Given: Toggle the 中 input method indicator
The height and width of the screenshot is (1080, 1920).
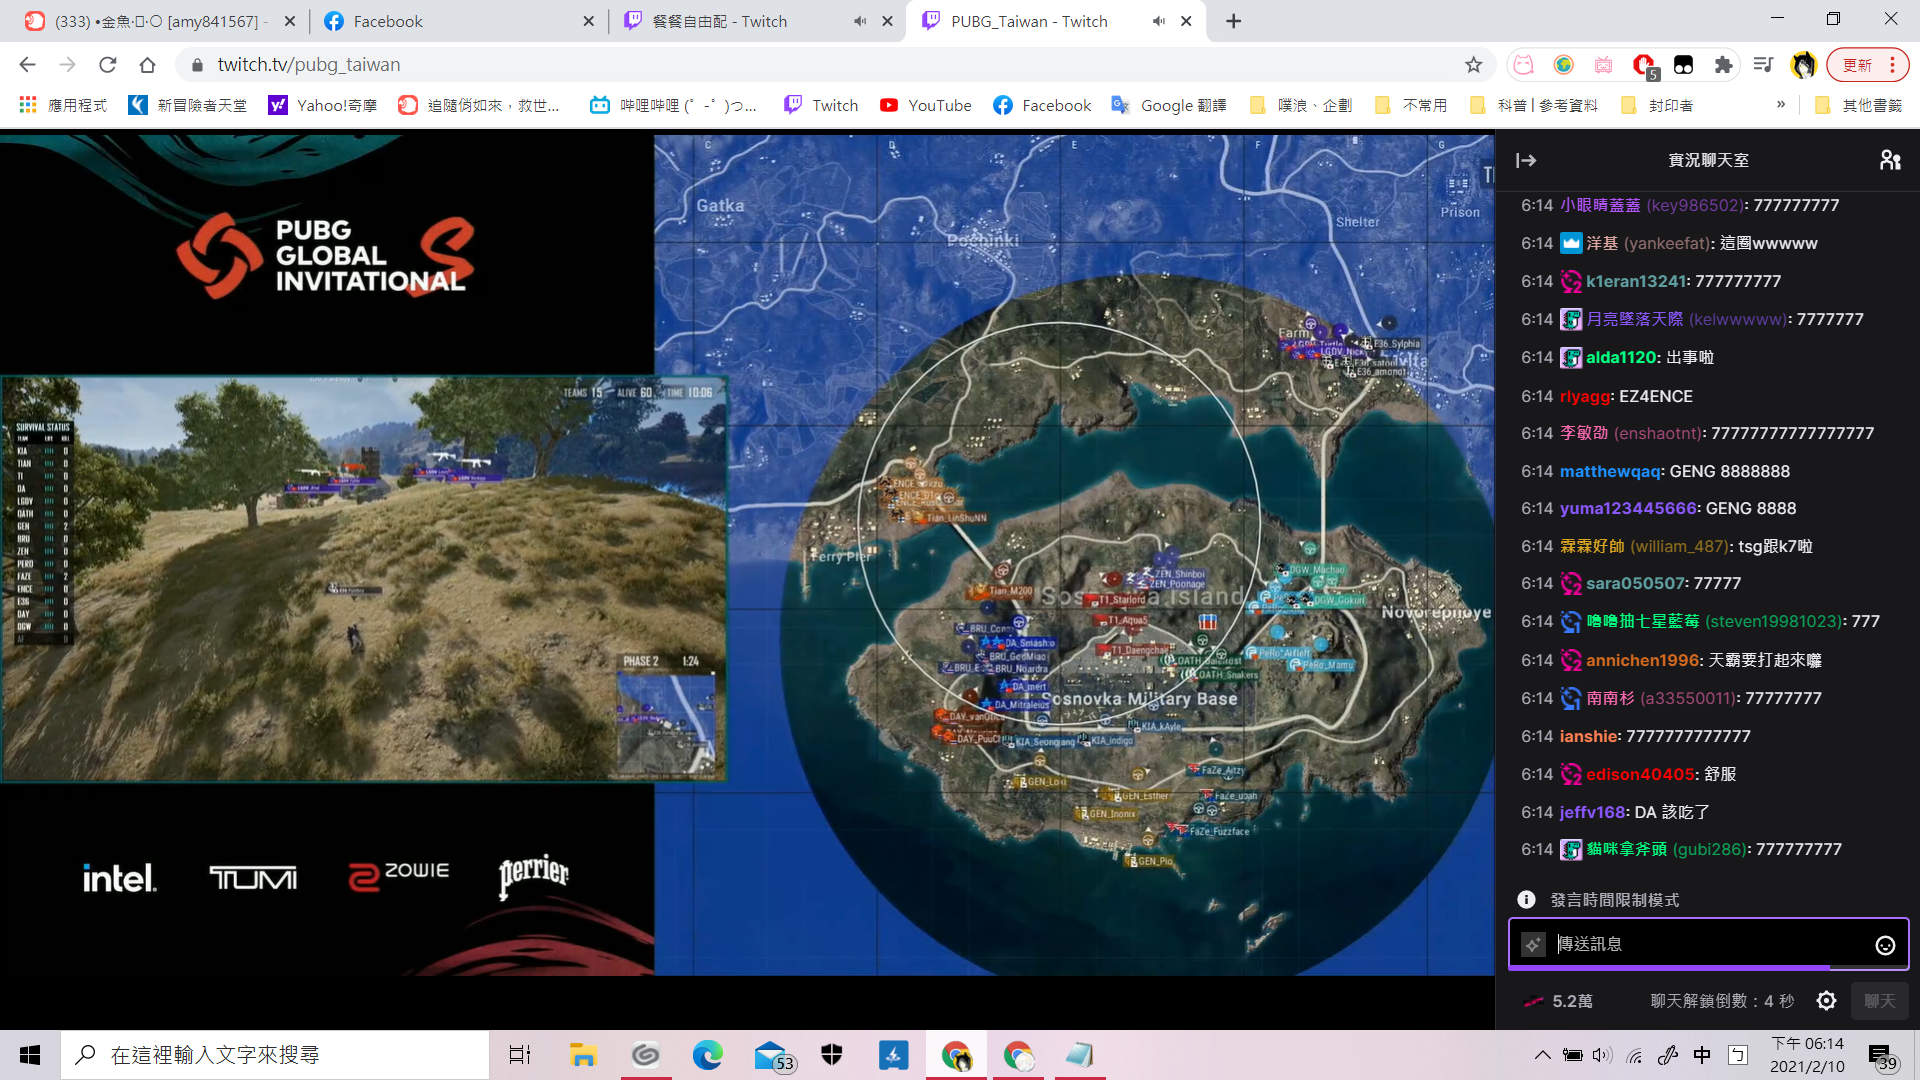Looking at the screenshot, I should coord(1702,1055).
